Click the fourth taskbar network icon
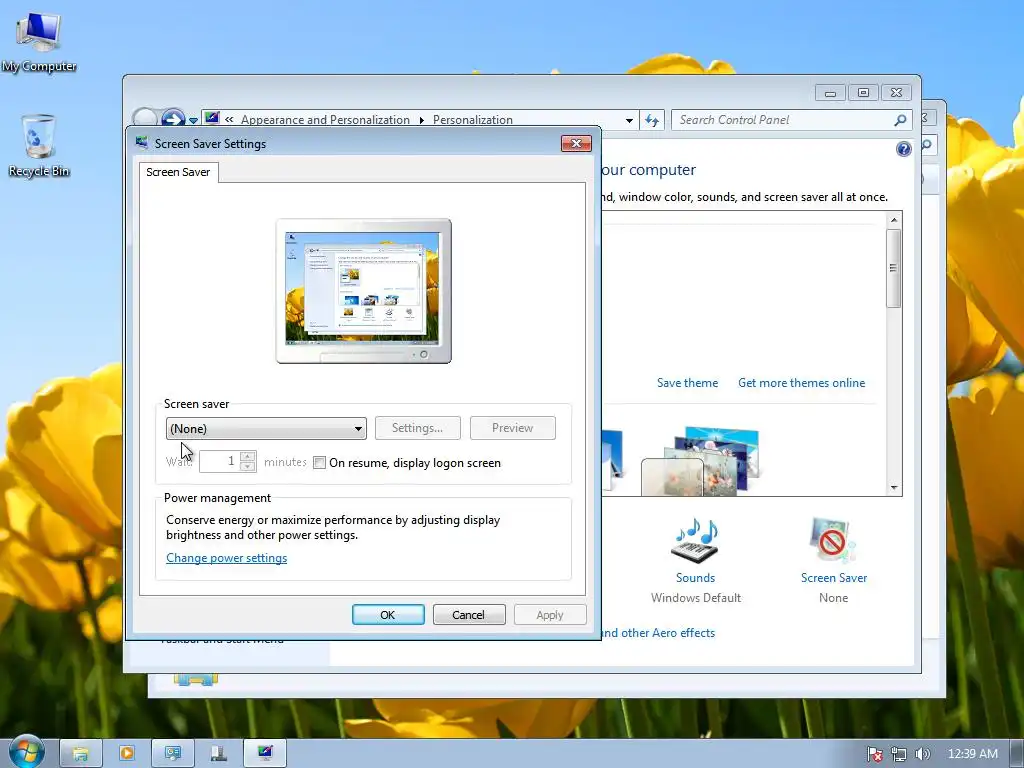The height and width of the screenshot is (768, 1024). click(x=219, y=754)
